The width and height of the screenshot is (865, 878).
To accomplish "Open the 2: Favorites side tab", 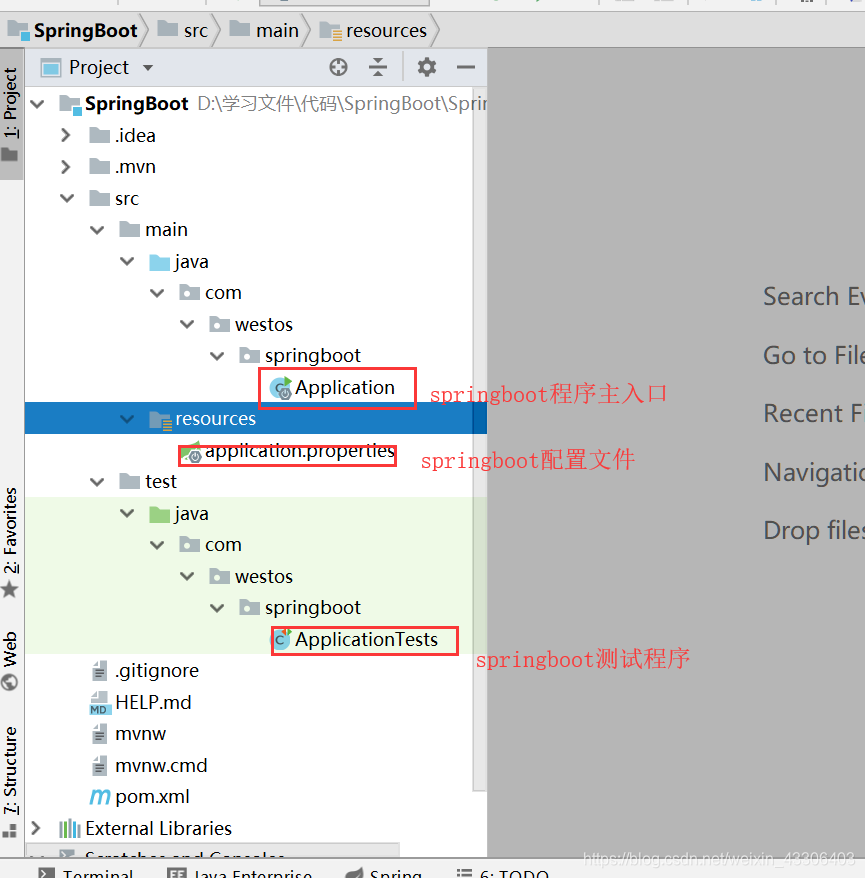I will click(x=11, y=542).
